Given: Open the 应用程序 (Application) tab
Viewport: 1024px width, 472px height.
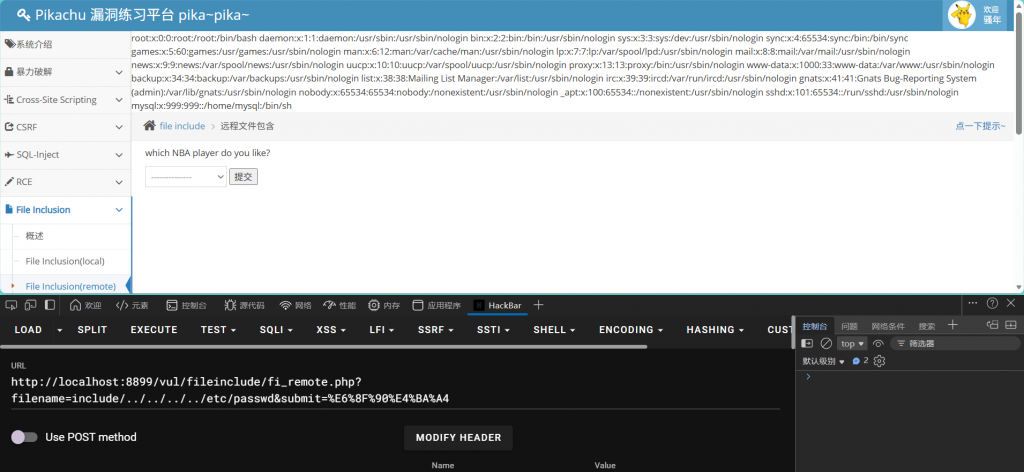Looking at the screenshot, I should pos(437,305).
